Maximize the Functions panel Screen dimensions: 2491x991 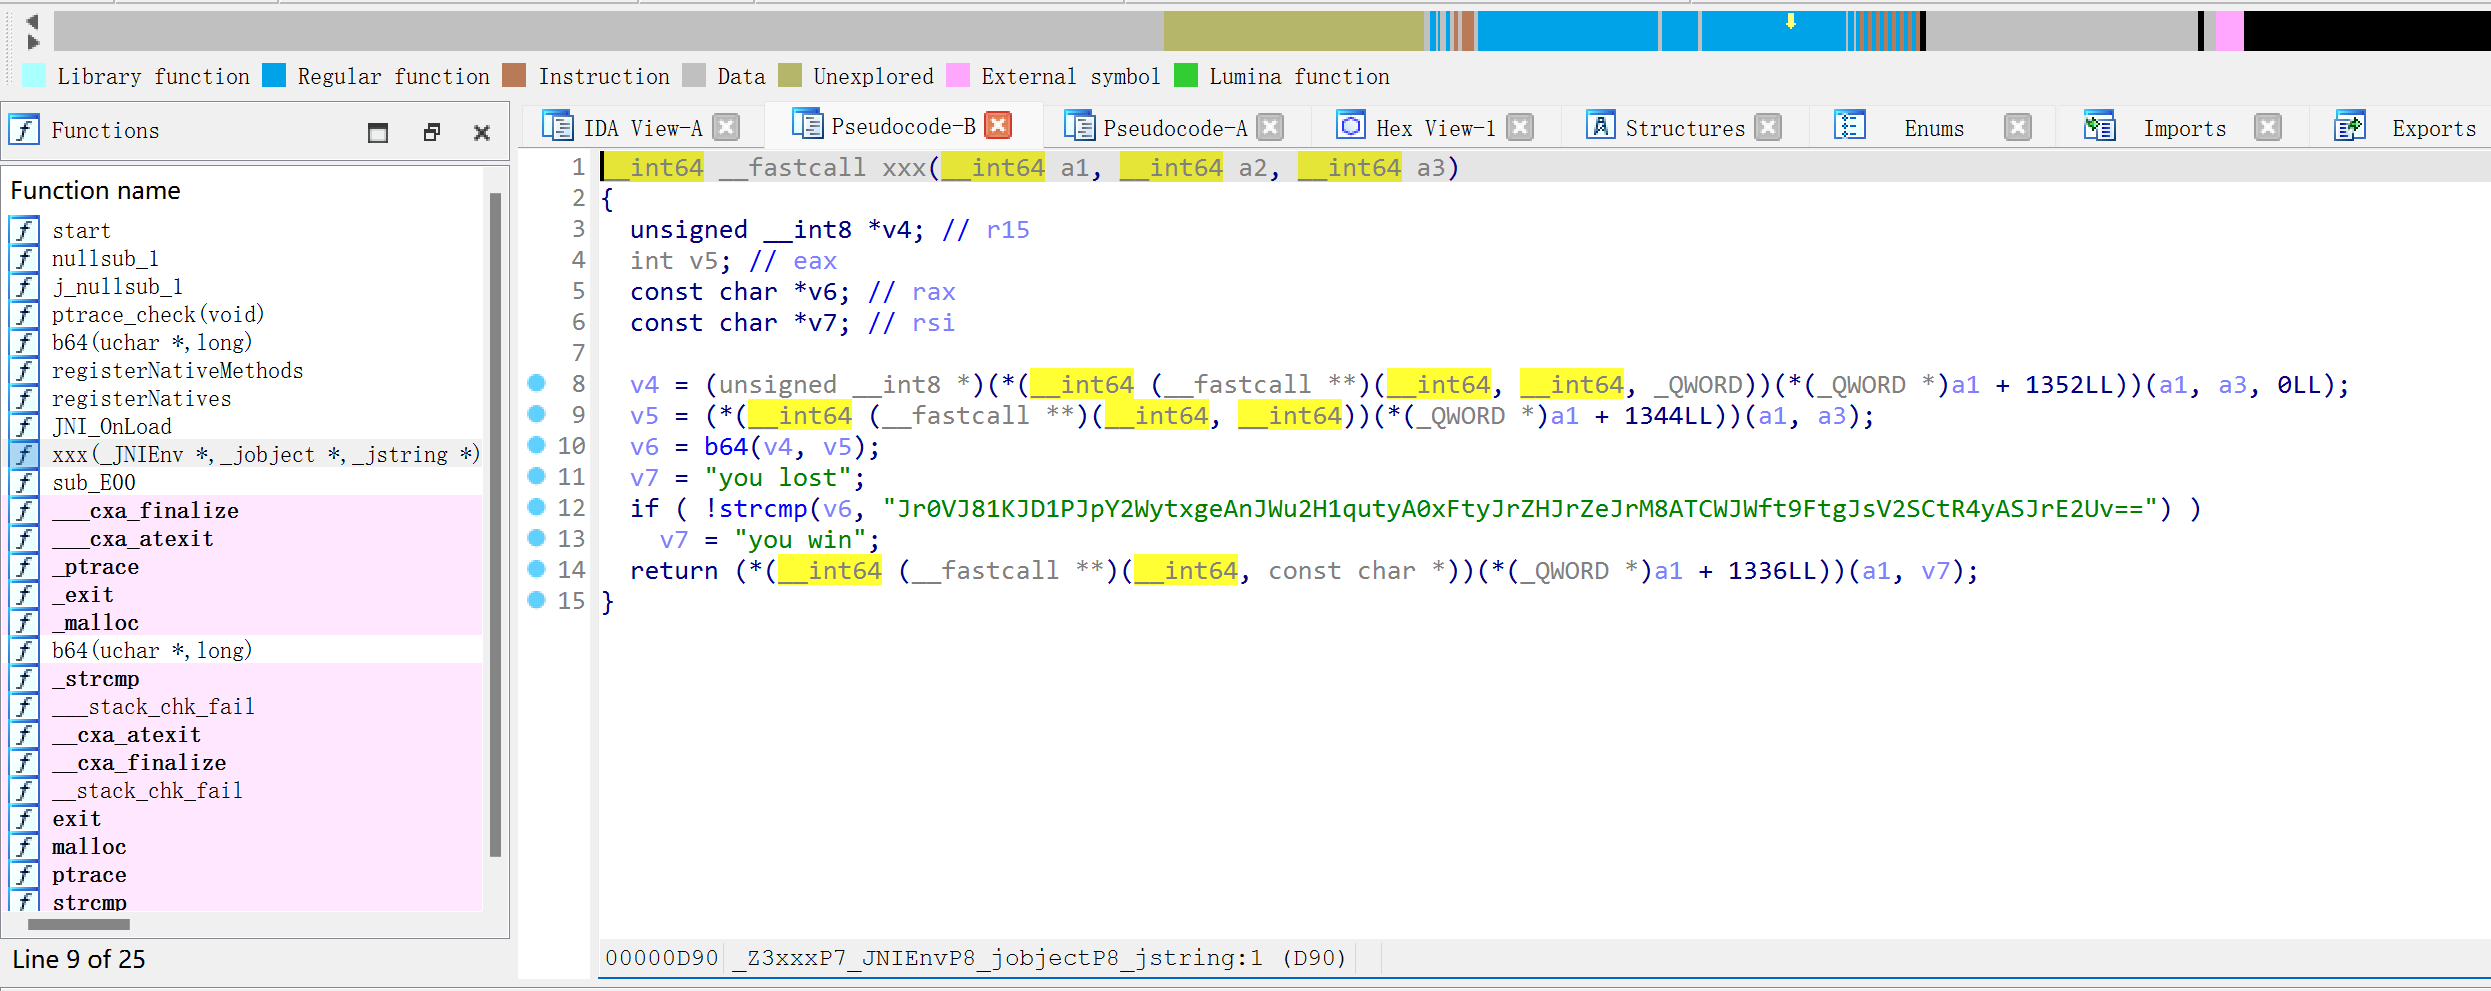[x=378, y=132]
